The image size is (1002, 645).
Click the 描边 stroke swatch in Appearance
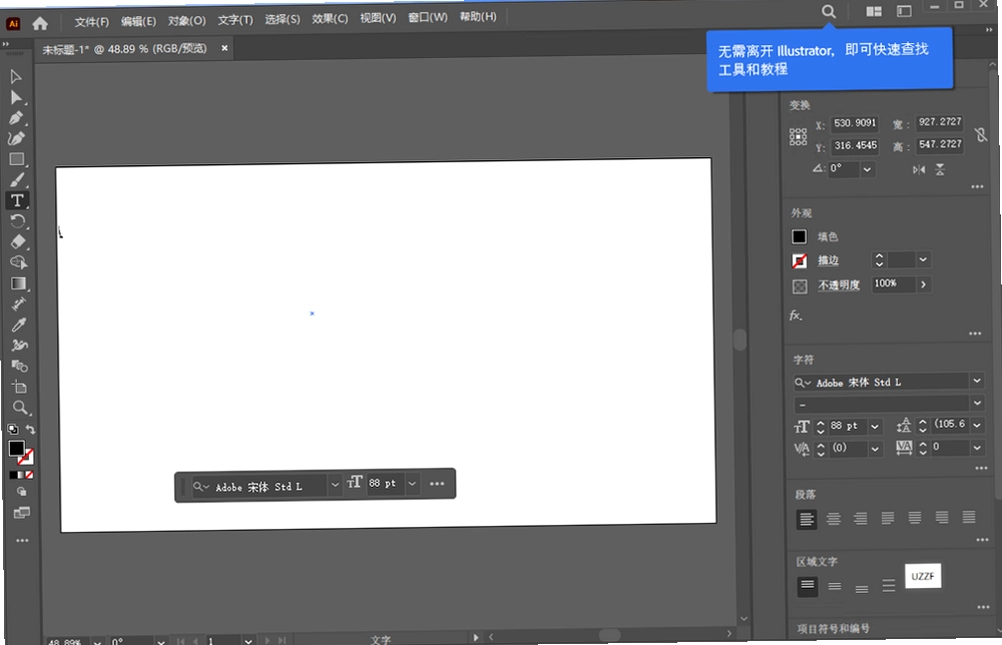tap(799, 261)
